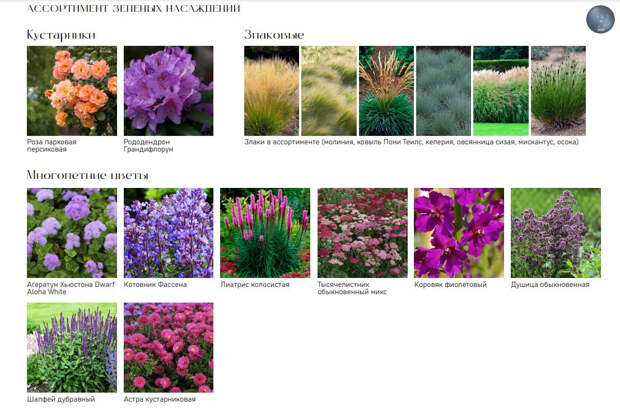Select the first golden grass image

[272, 91]
